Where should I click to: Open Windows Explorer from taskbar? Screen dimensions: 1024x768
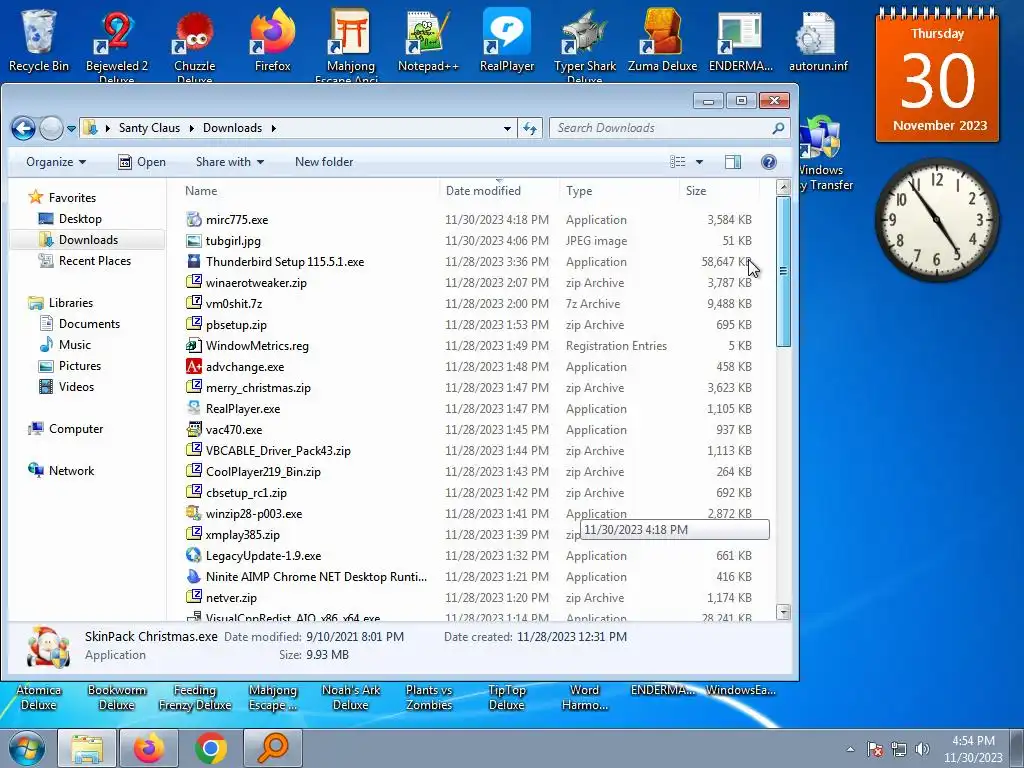[87, 748]
